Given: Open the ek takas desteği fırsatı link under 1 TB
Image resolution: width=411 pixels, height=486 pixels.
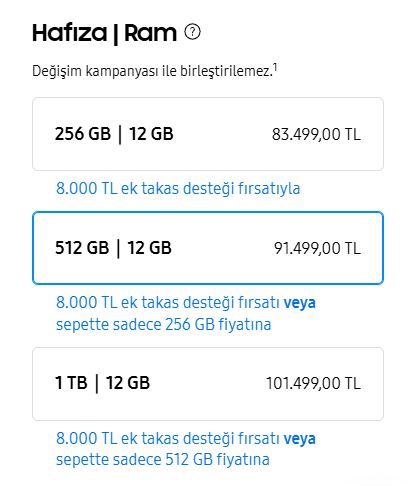Looking at the screenshot, I should (168, 438).
